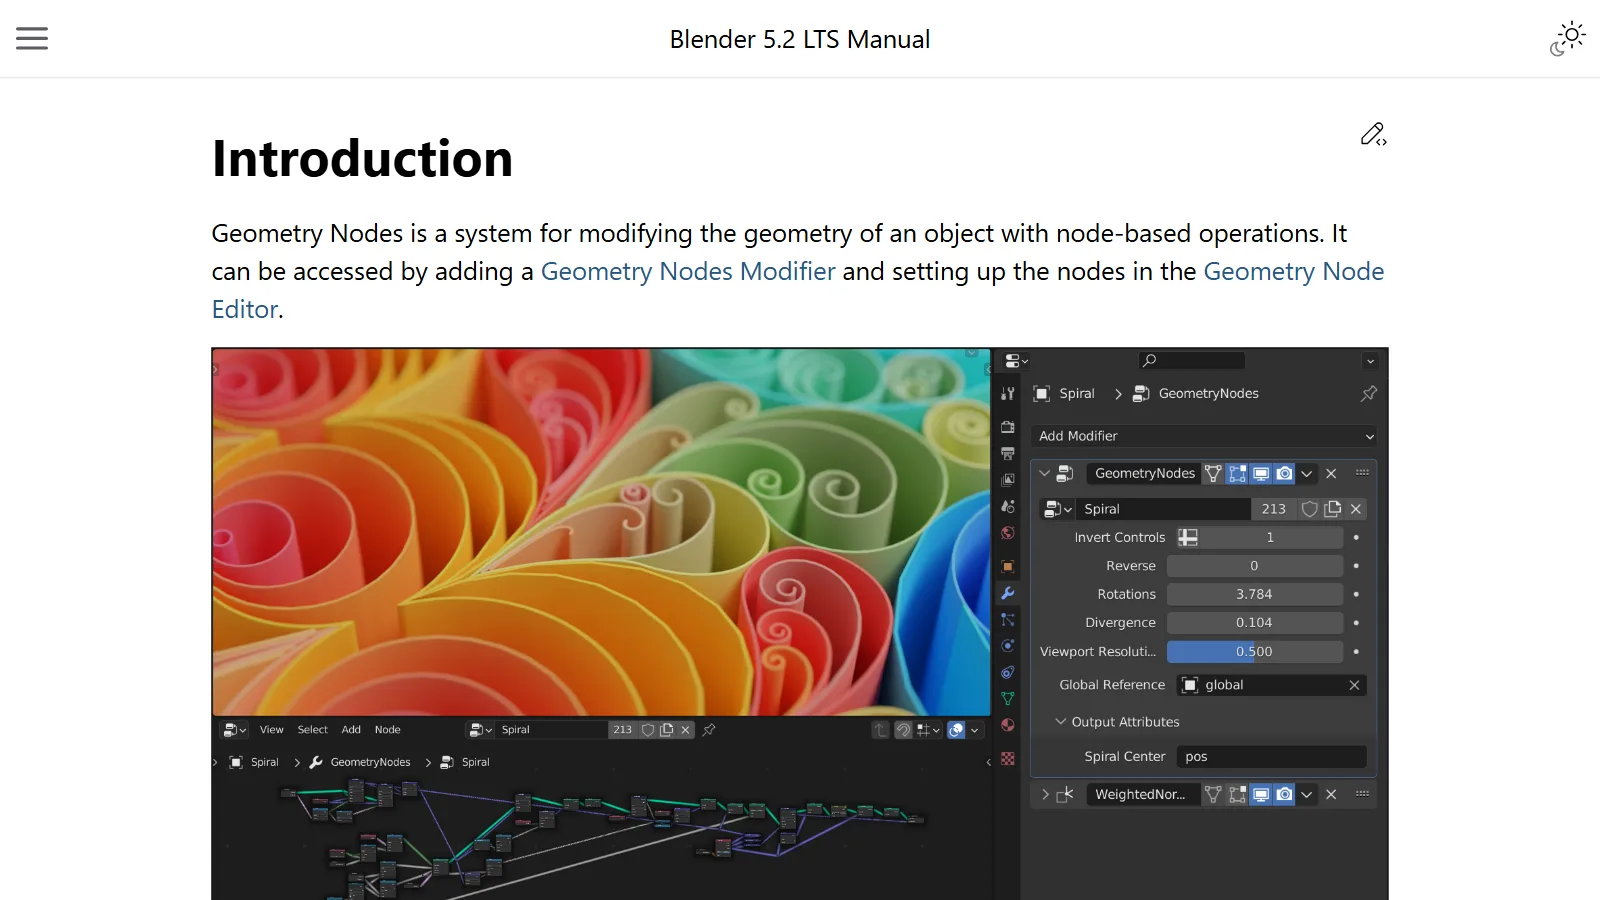The height and width of the screenshot is (900, 1600).
Task: Open the View menu in node editor
Action: click(272, 730)
